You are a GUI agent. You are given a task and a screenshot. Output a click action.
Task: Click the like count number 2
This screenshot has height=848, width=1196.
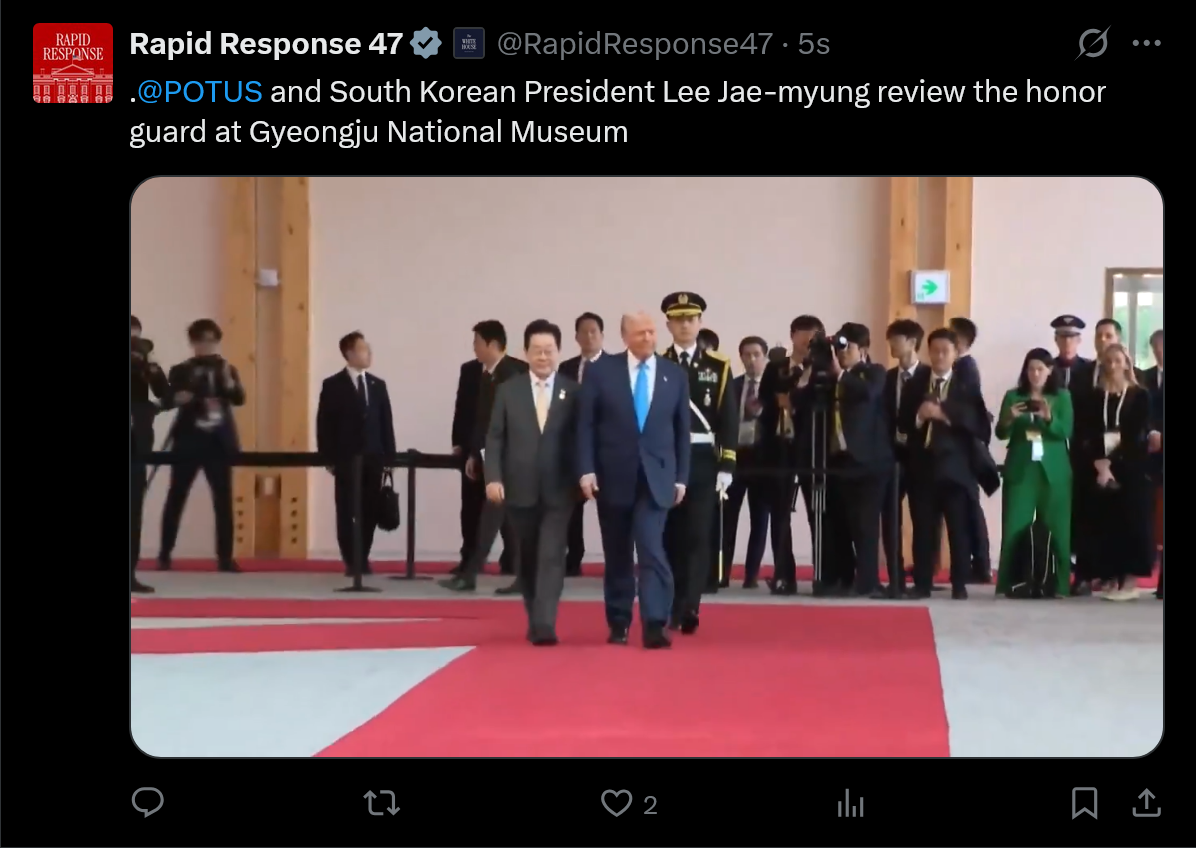(x=650, y=805)
